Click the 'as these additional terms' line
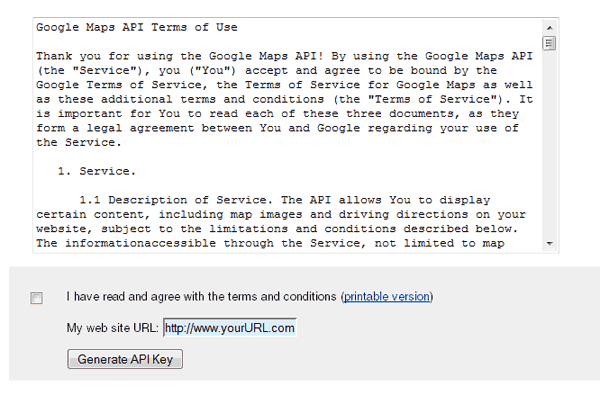Image resolution: width=600 pixels, height=395 pixels. point(284,100)
